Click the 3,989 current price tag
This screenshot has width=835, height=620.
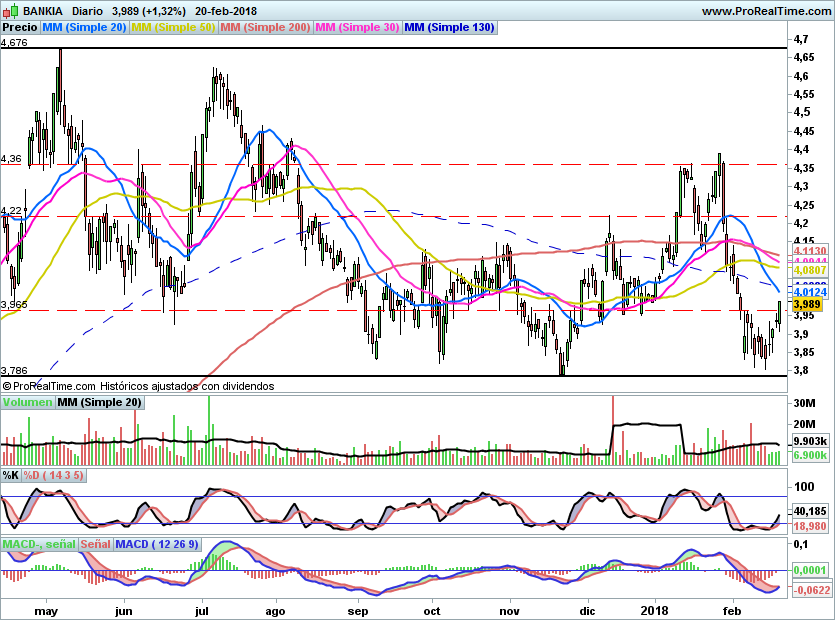tap(807, 304)
